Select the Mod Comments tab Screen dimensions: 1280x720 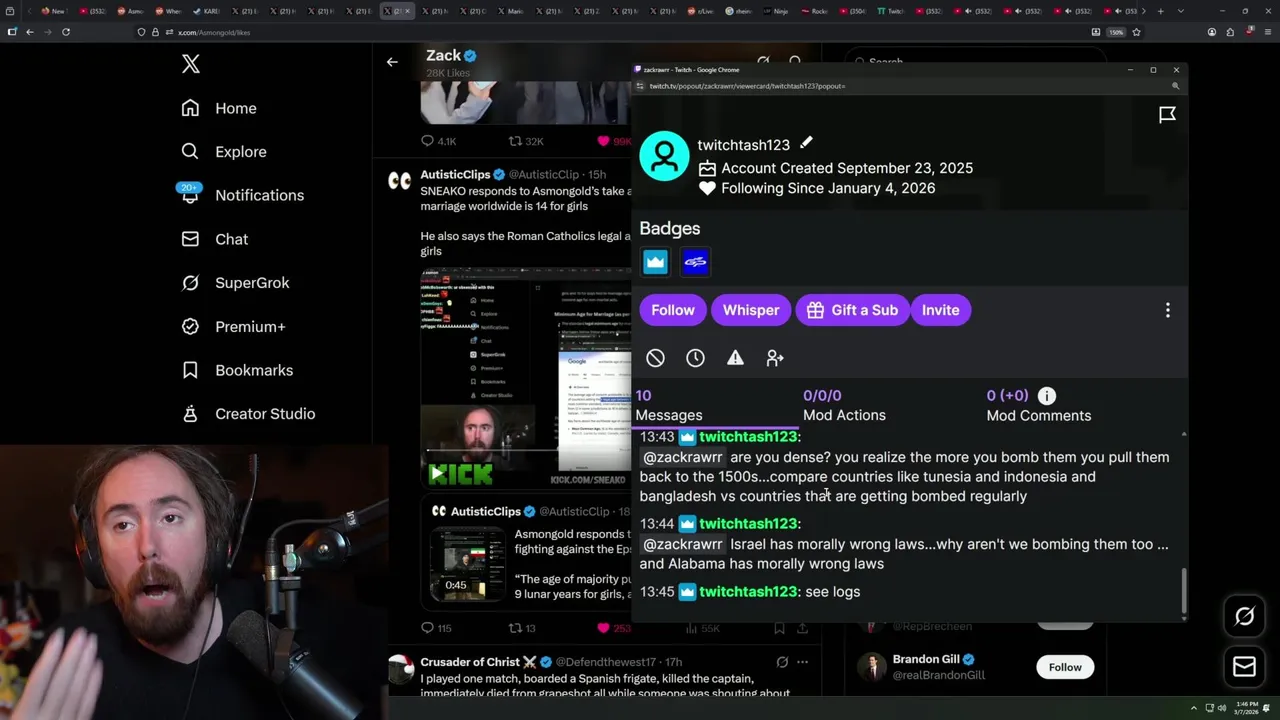[1038, 405]
